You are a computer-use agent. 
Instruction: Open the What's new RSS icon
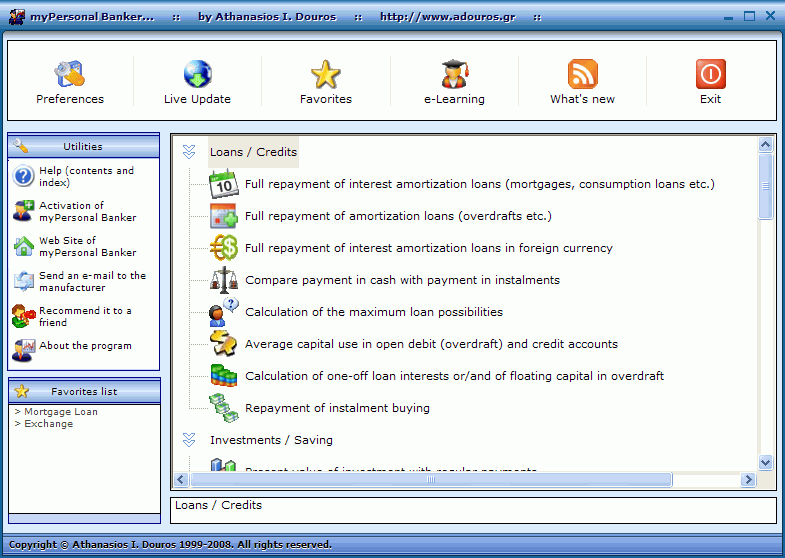tap(582, 74)
